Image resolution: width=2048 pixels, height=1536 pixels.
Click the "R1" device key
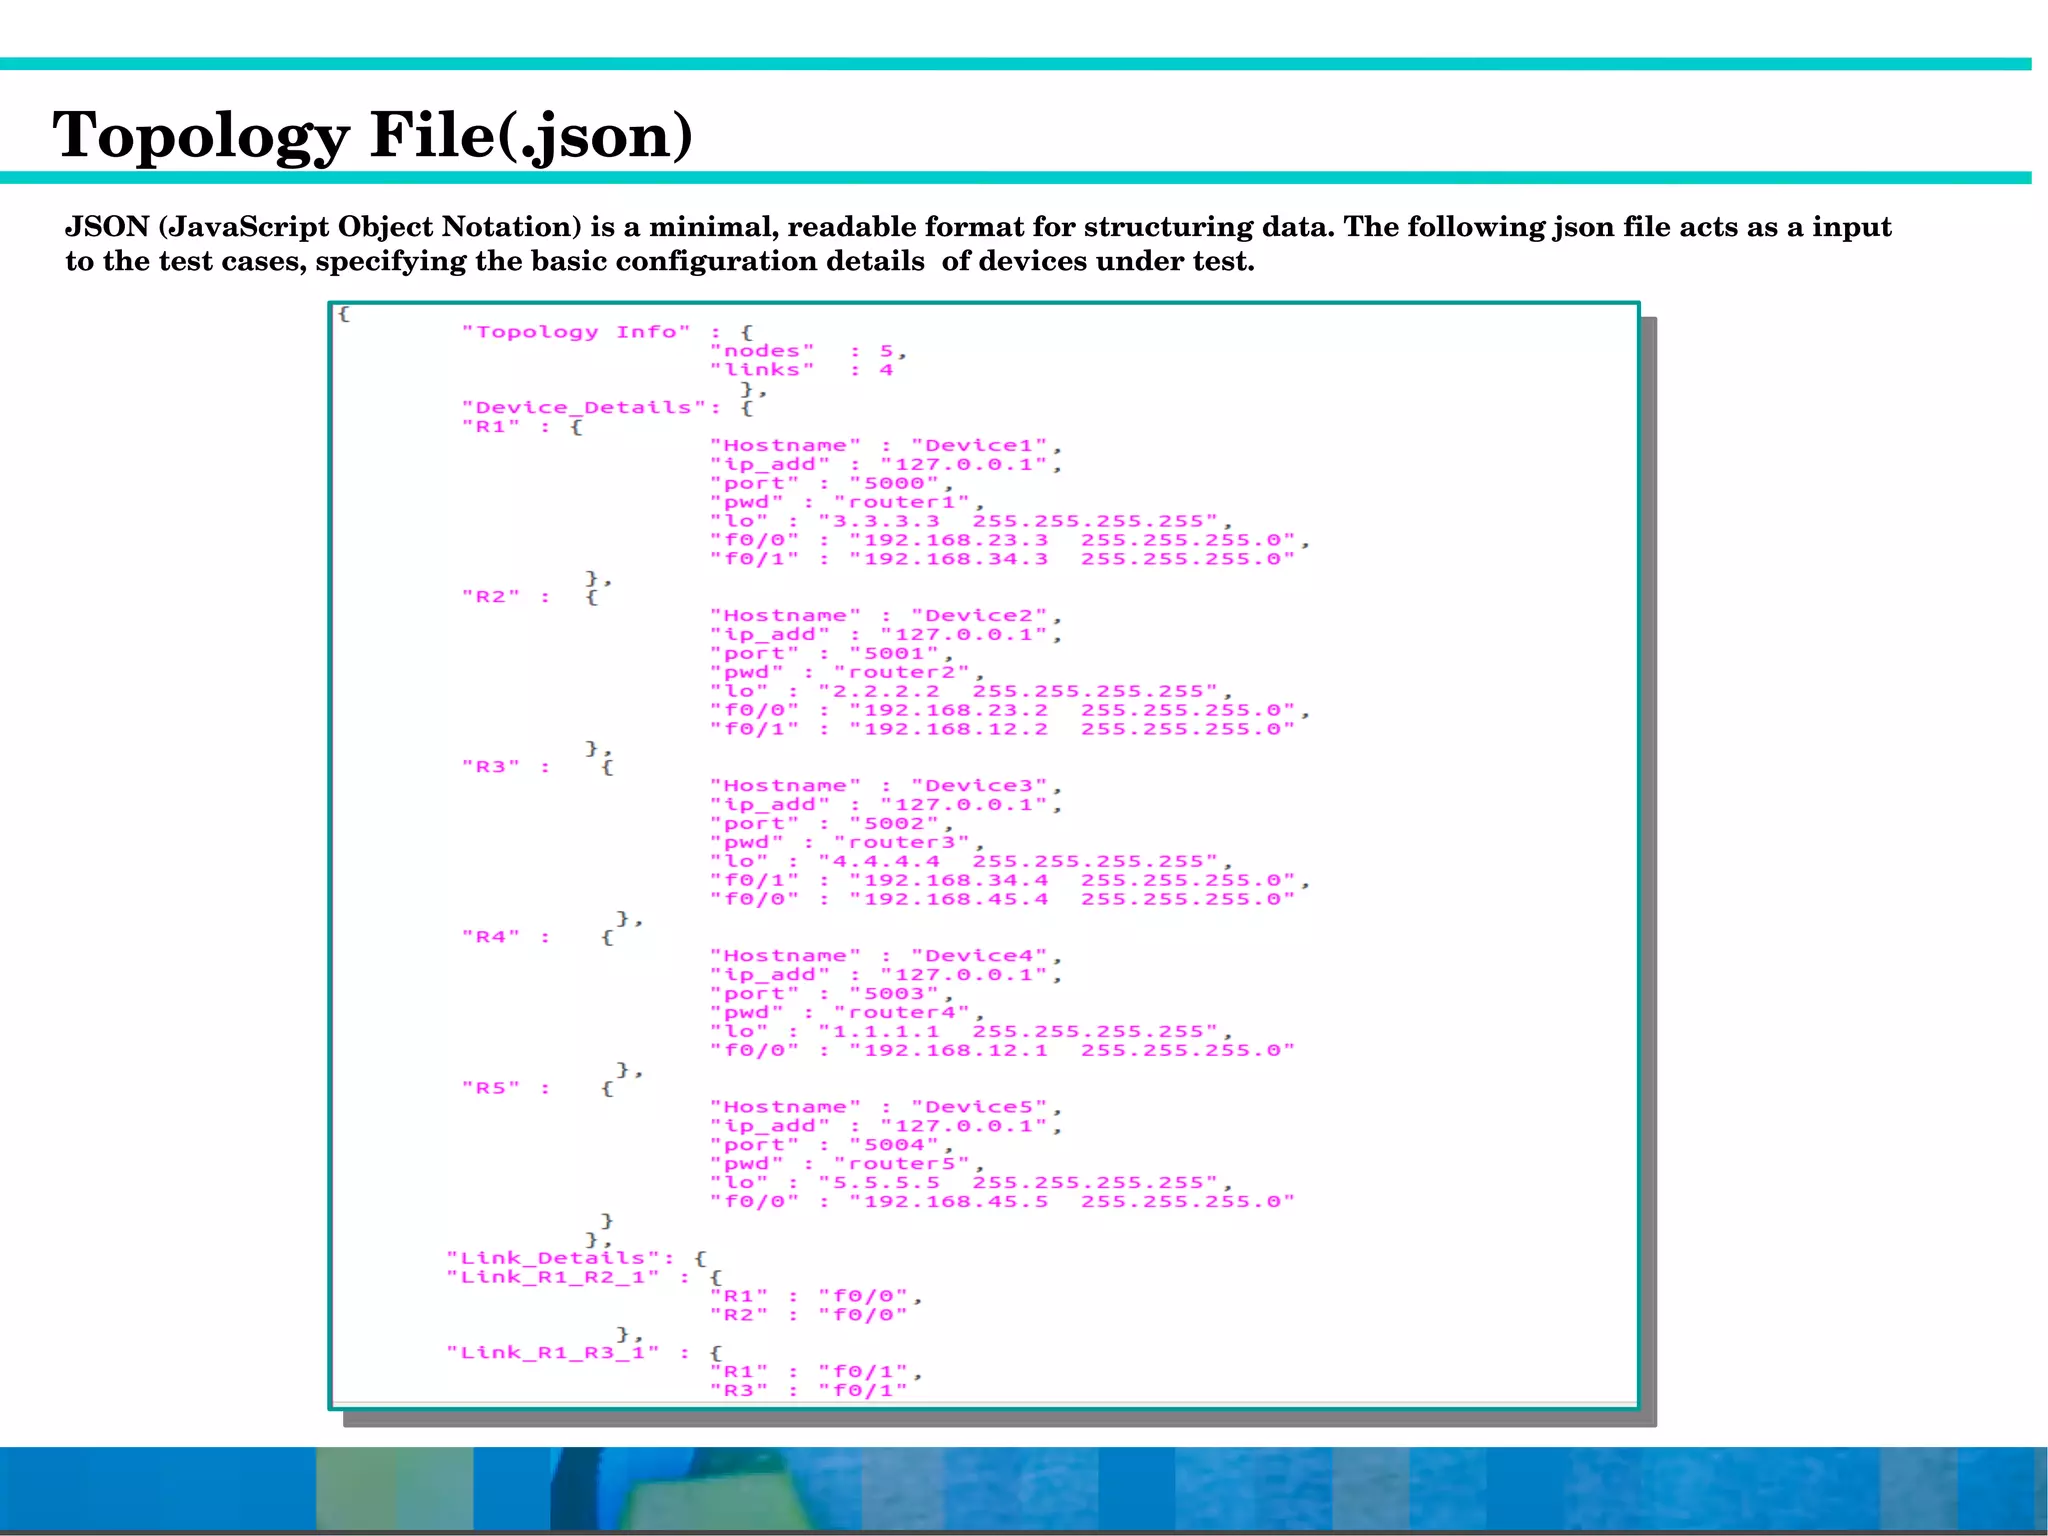[x=490, y=427]
